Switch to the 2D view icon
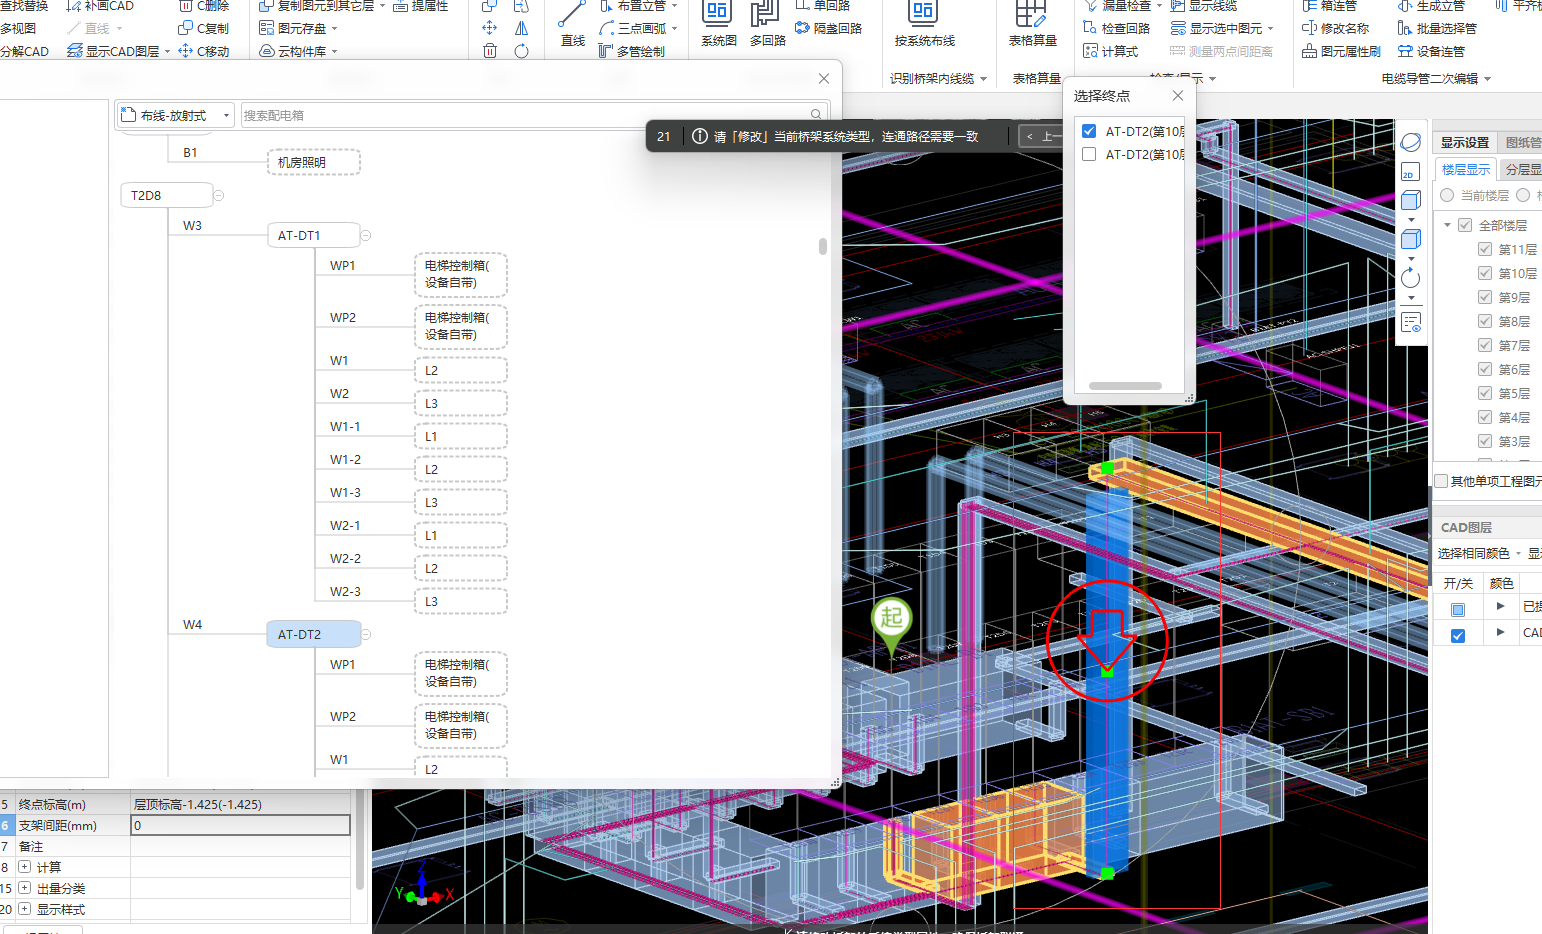The image size is (1542, 934). pyautogui.click(x=1411, y=172)
